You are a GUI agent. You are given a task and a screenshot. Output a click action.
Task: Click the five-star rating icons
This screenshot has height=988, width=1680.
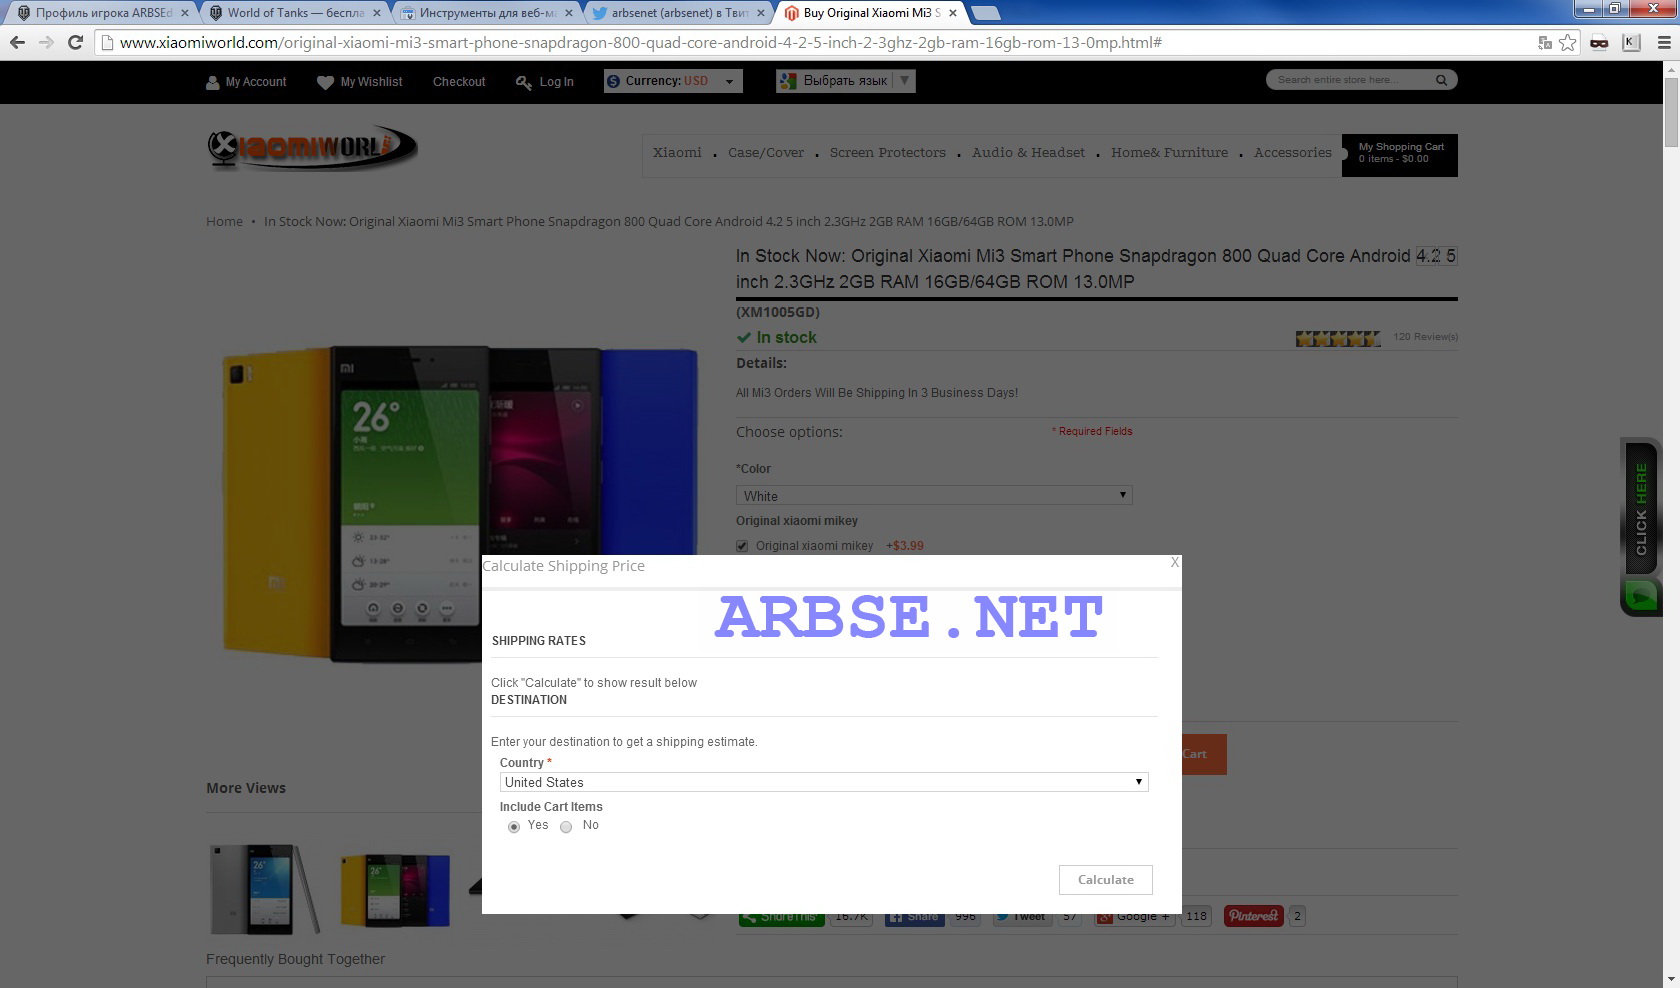pyautogui.click(x=1338, y=338)
